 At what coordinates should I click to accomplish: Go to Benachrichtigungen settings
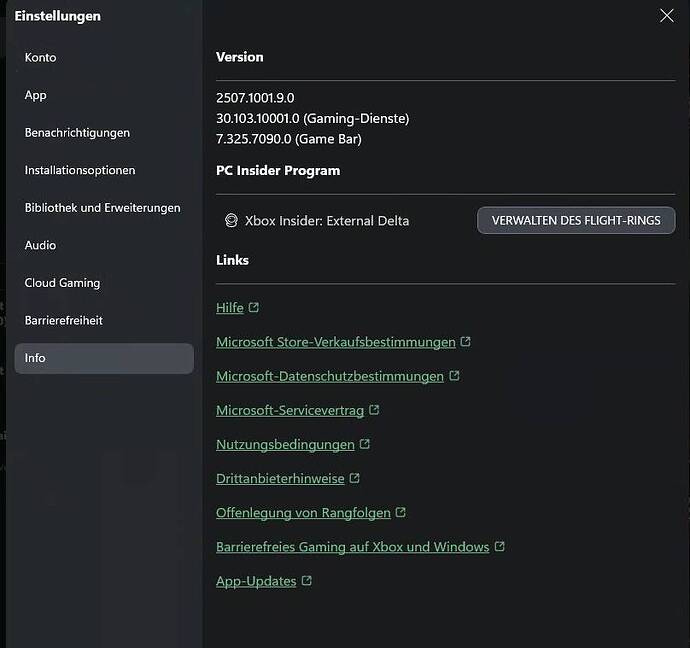(x=104, y=132)
